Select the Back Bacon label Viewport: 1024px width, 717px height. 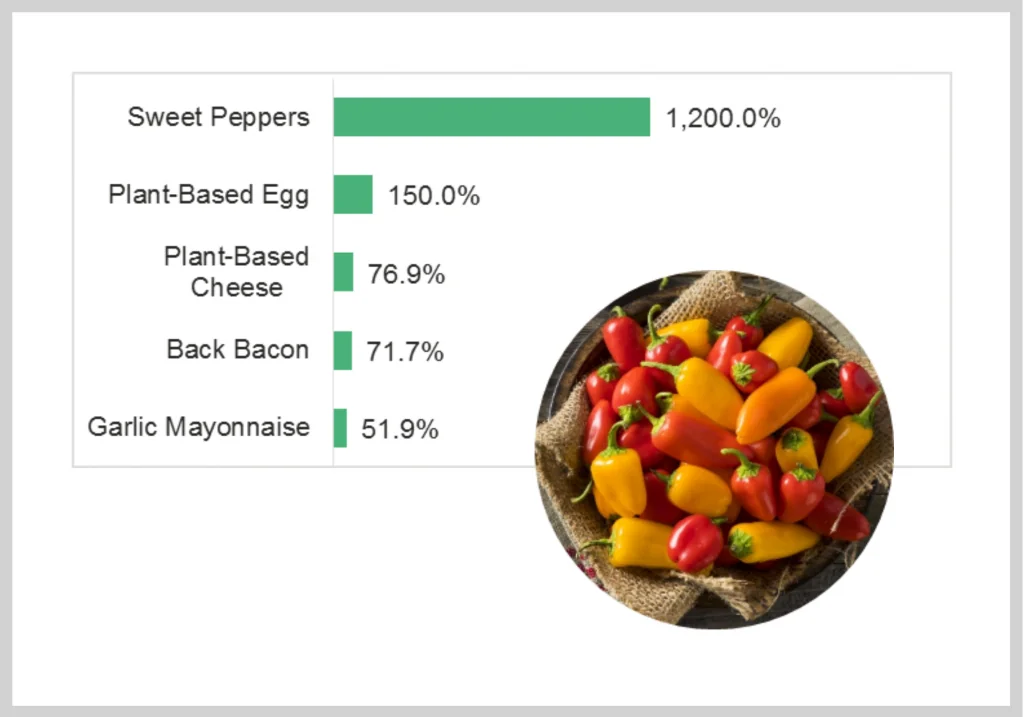pyautogui.click(x=238, y=349)
